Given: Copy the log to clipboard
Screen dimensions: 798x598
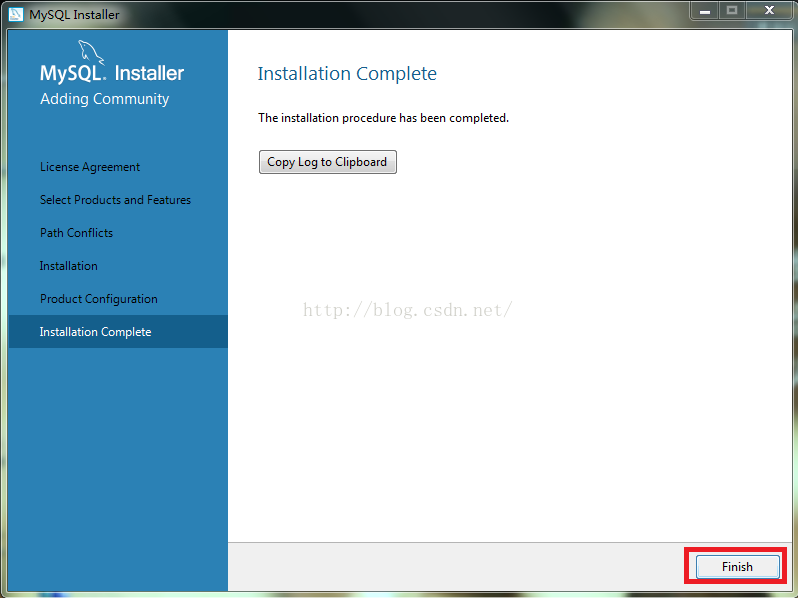Looking at the screenshot, I should click(327, 162).
